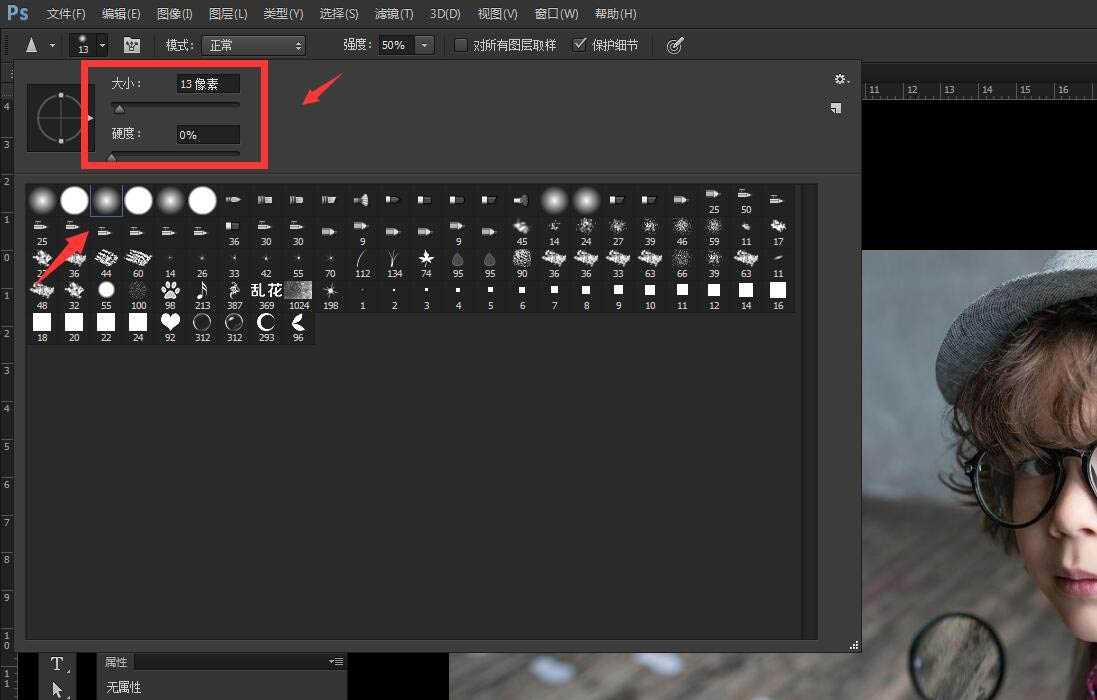Click the 硬度 hardness slider handle
Image resolution: width=1097 pixels, height=700 pixels.
[x=111, y=158]
